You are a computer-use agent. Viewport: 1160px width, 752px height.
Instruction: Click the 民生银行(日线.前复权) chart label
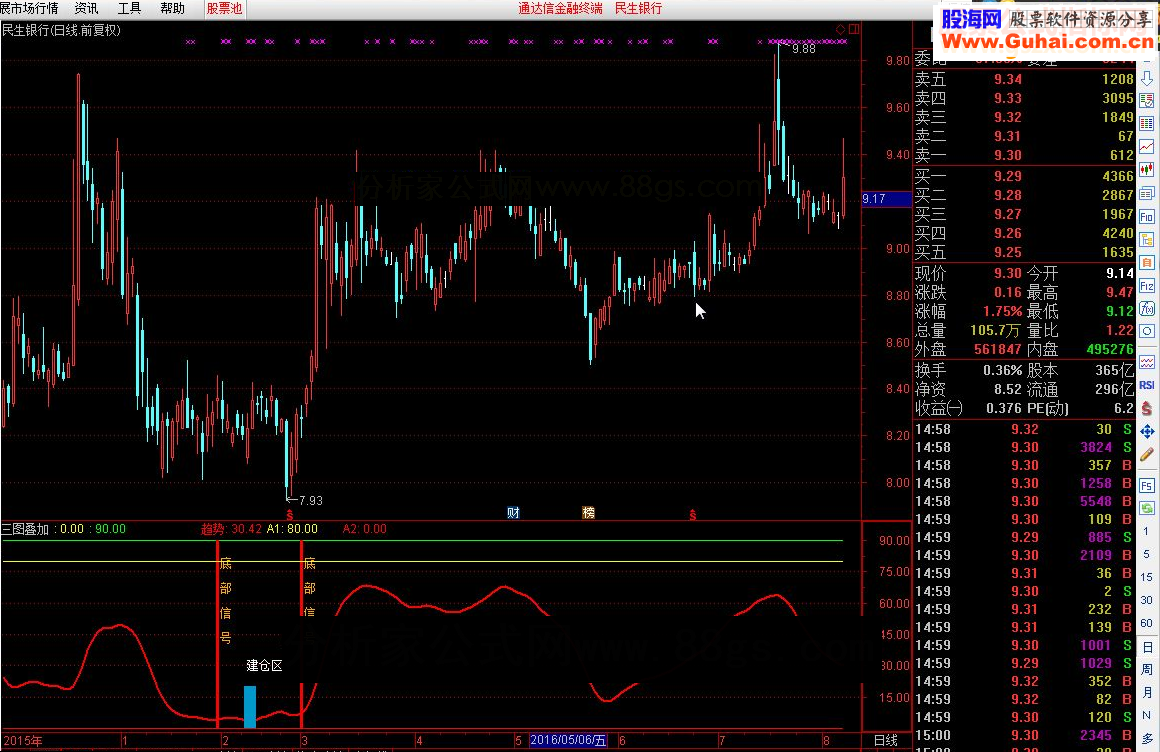point(61,30)
